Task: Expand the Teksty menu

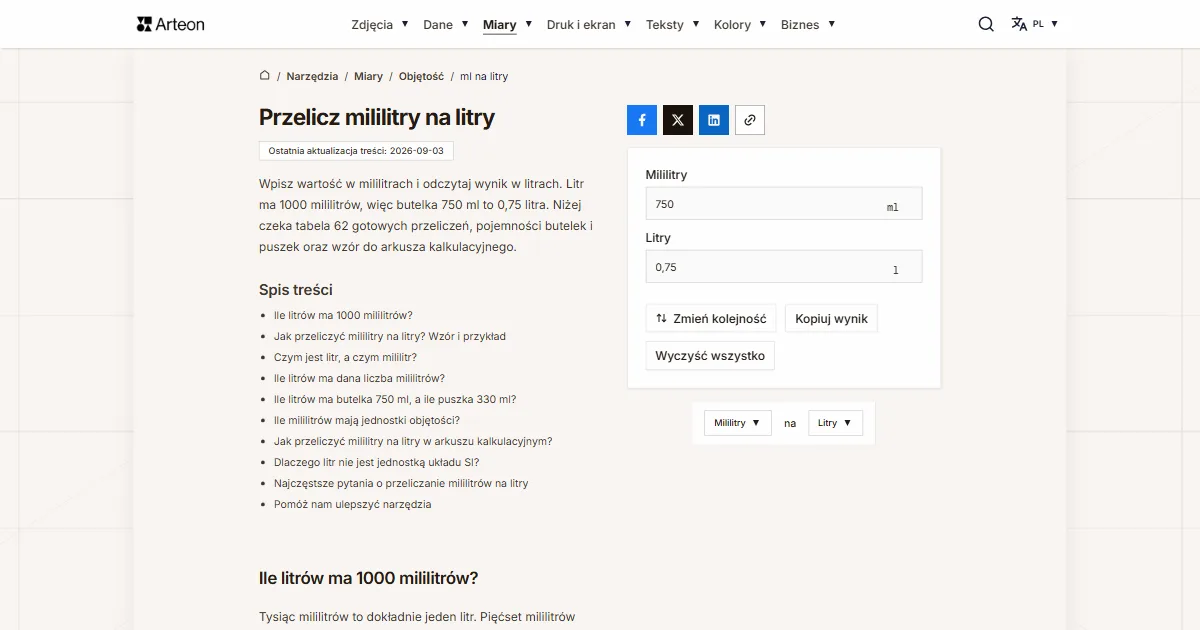Action: click(x=673, y=24)
